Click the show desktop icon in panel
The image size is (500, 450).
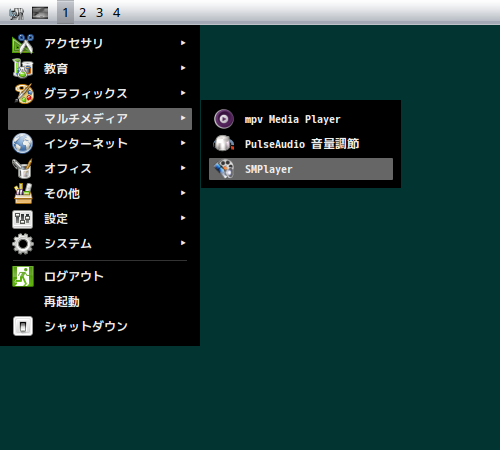40,13
